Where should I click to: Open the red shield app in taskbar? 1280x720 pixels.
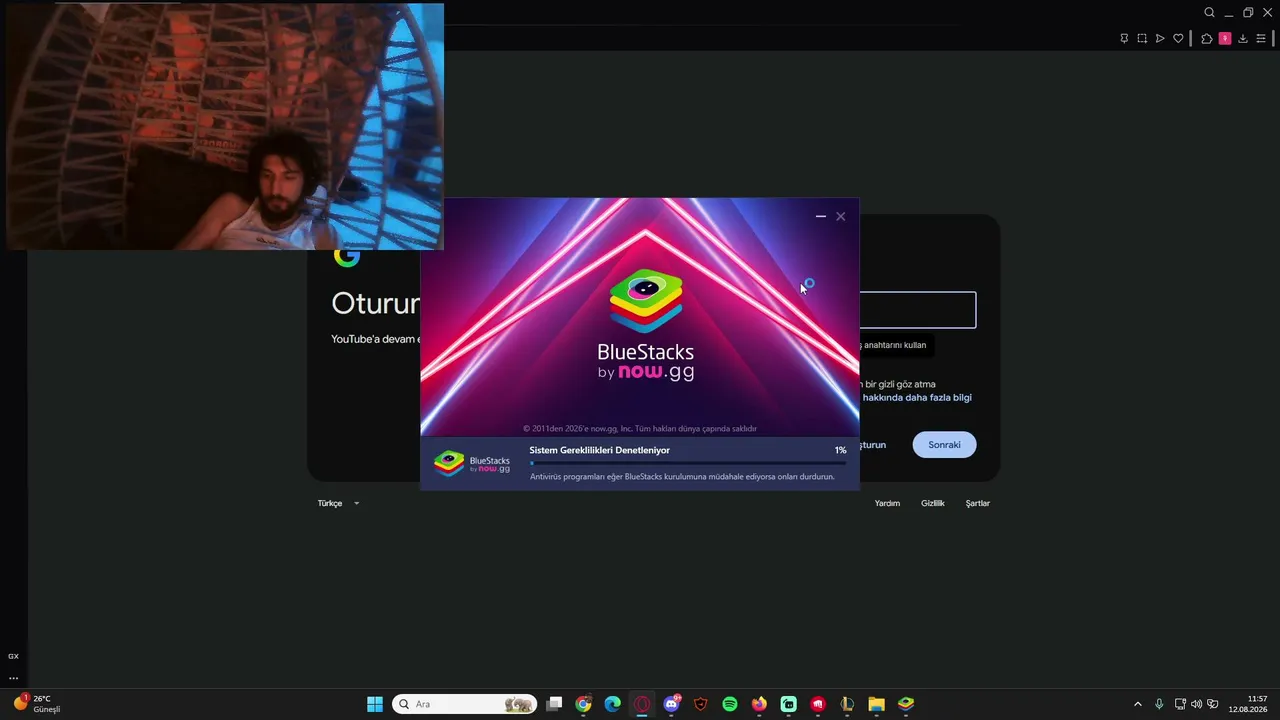tap(700, 704)
